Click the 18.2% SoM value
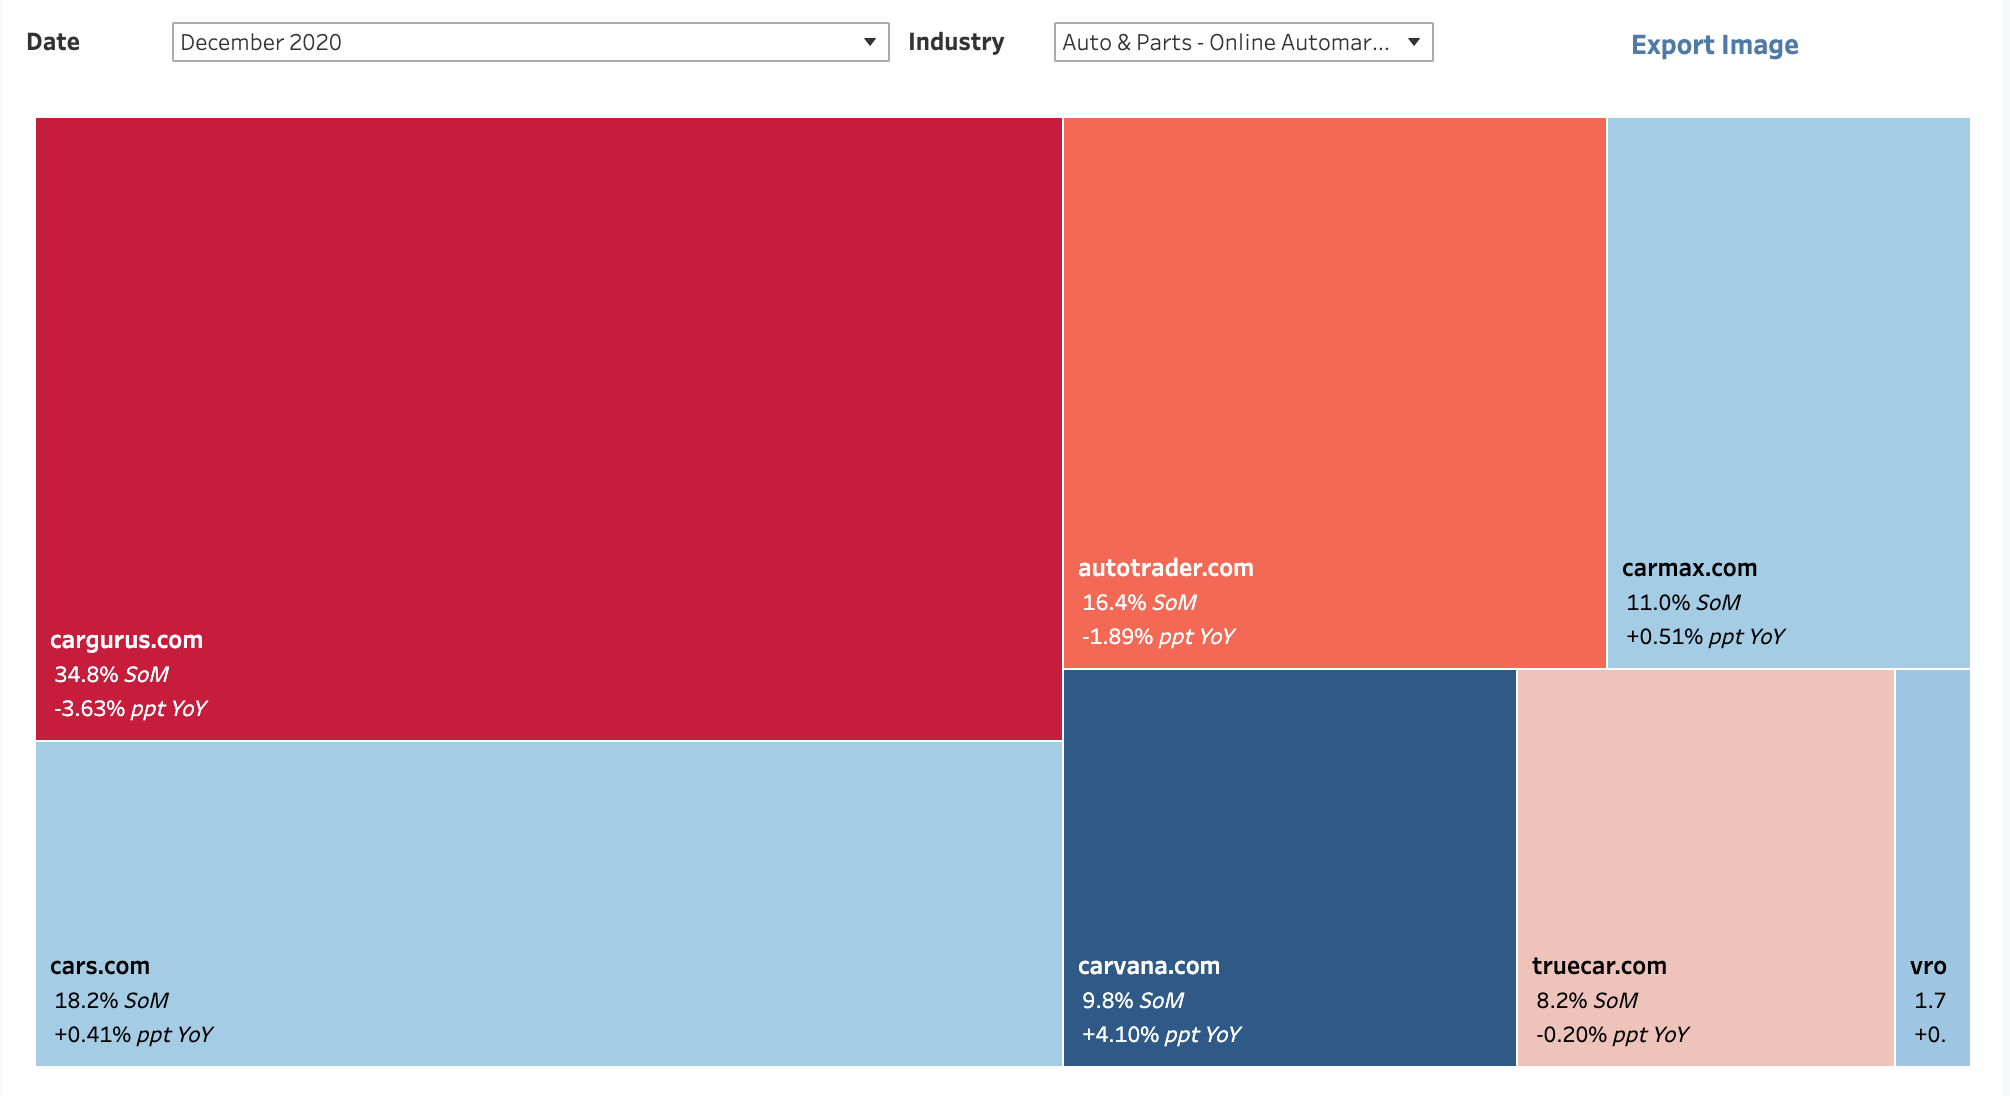Viewport: 2010px width, 1096px height. pos(111,1001)
